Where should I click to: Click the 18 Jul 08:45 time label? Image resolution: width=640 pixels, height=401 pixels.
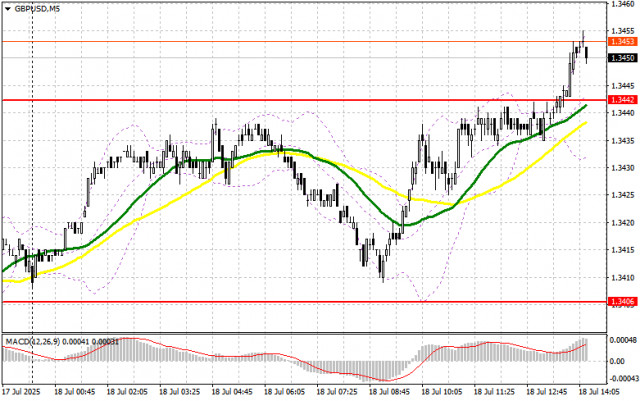(389, 392)
